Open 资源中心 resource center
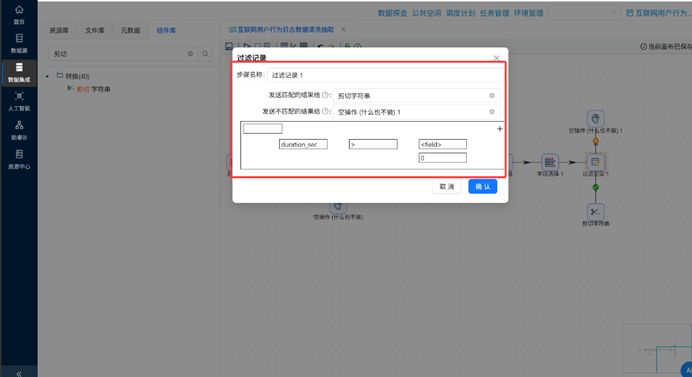This screenshot has width=692, height=377. click(x=19, y=159)
